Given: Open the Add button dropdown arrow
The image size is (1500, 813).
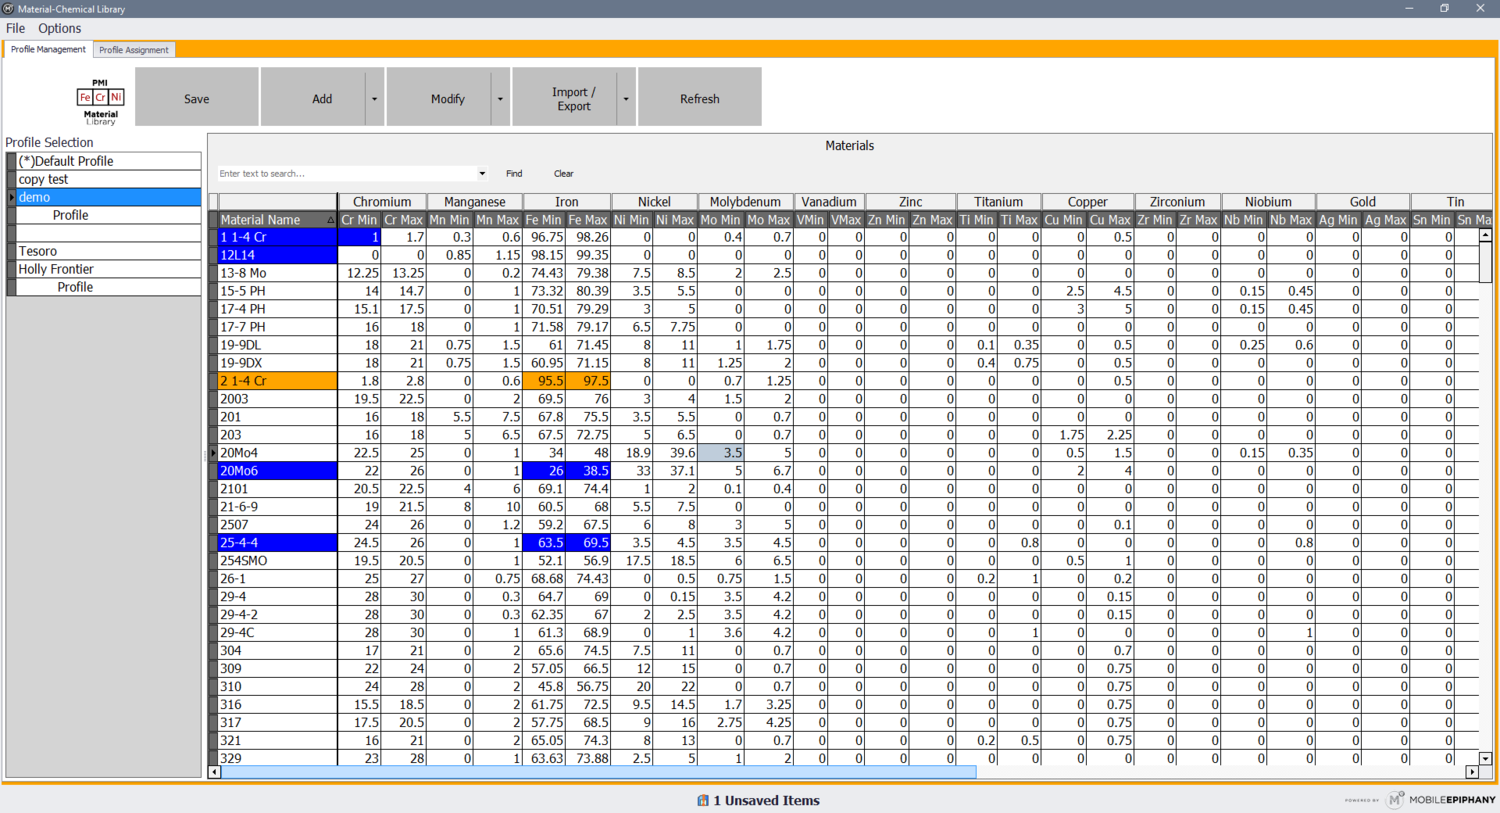Looking at the screenshot, I should (x=374, y=99).
